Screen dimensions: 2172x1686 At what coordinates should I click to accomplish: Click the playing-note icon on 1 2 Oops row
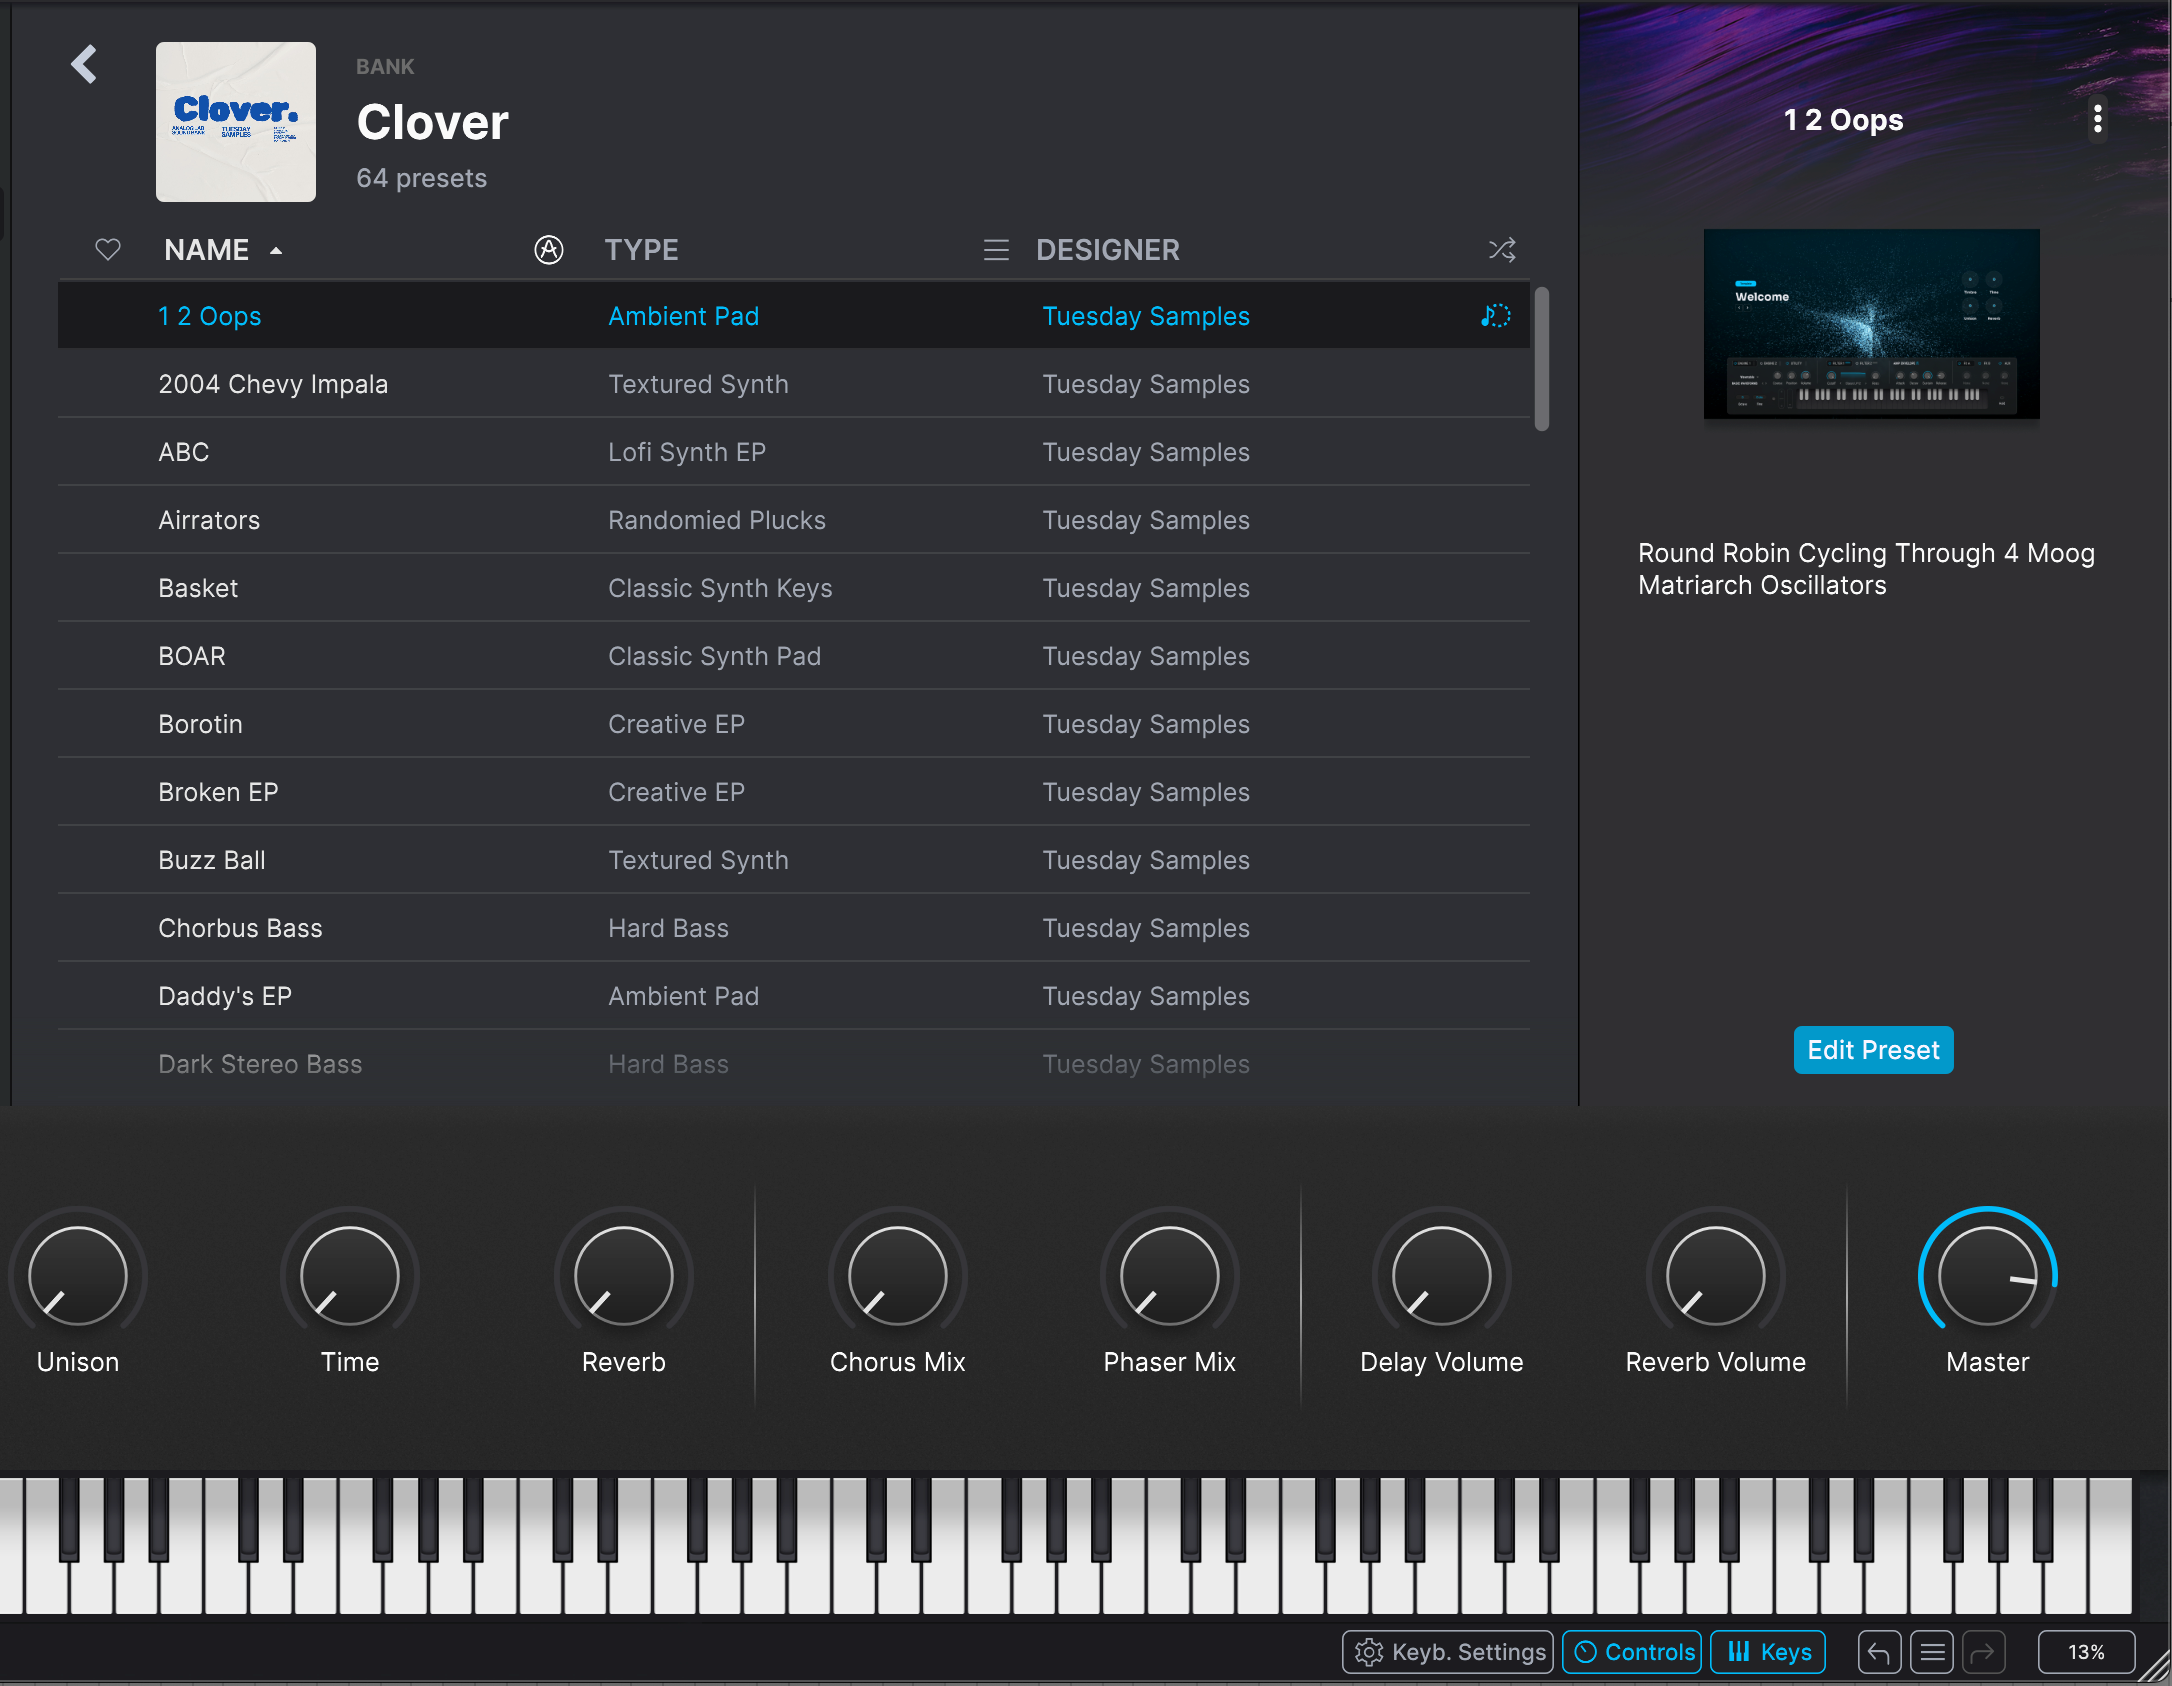coord(1495,316)
